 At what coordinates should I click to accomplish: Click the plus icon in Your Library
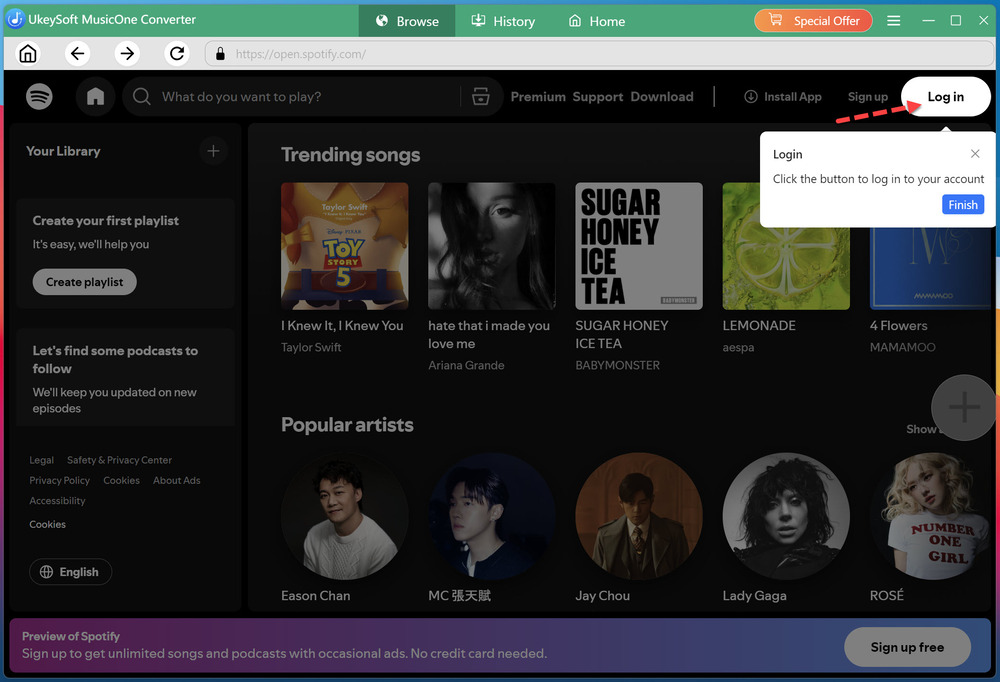(x=214, y=151)
